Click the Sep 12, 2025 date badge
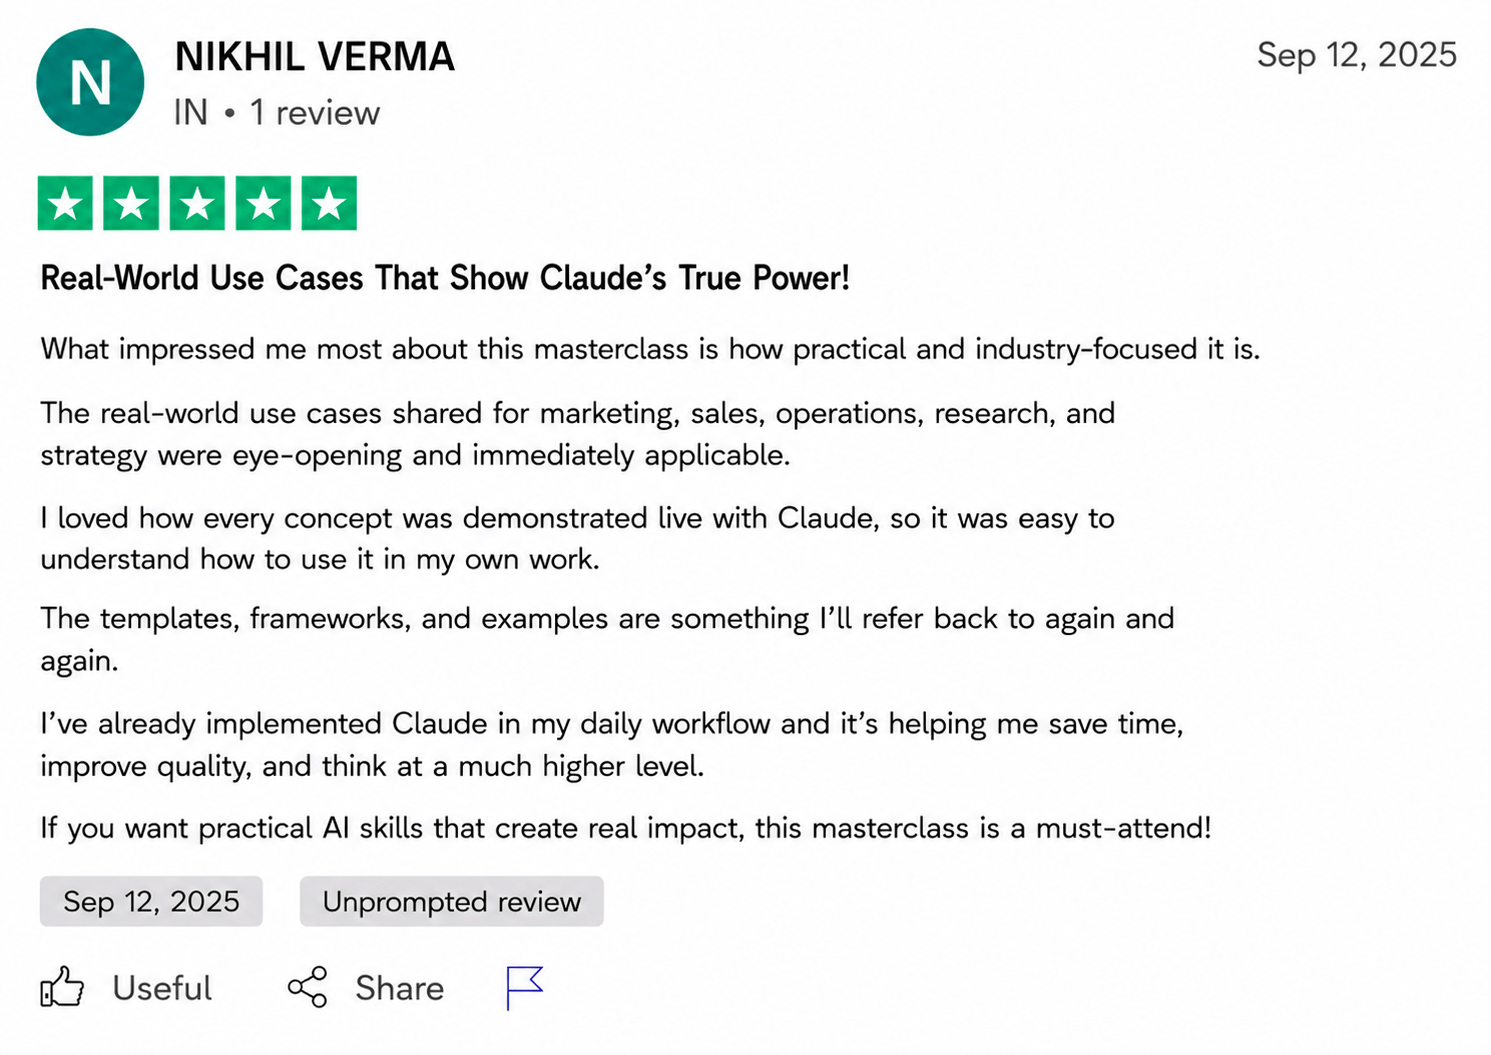This screenshot has height=1055, width=1491. [151, 901]
